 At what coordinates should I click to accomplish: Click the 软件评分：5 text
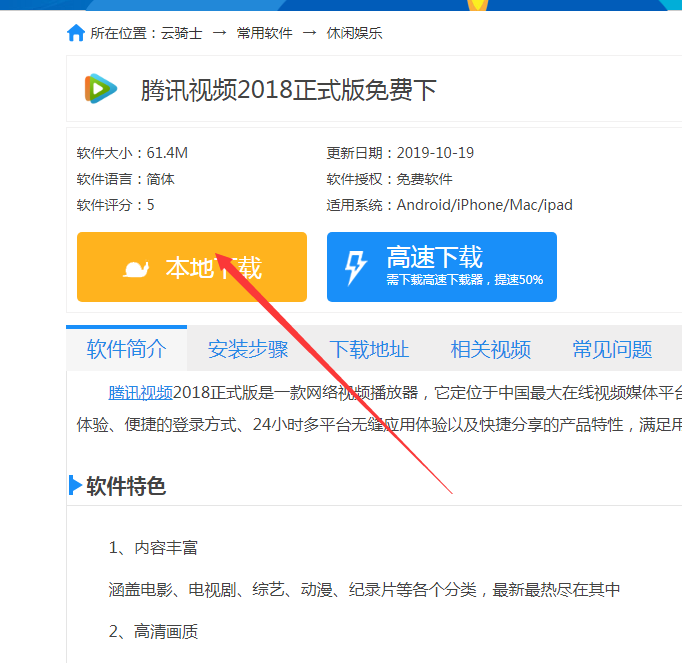click(x=115, y=204)
